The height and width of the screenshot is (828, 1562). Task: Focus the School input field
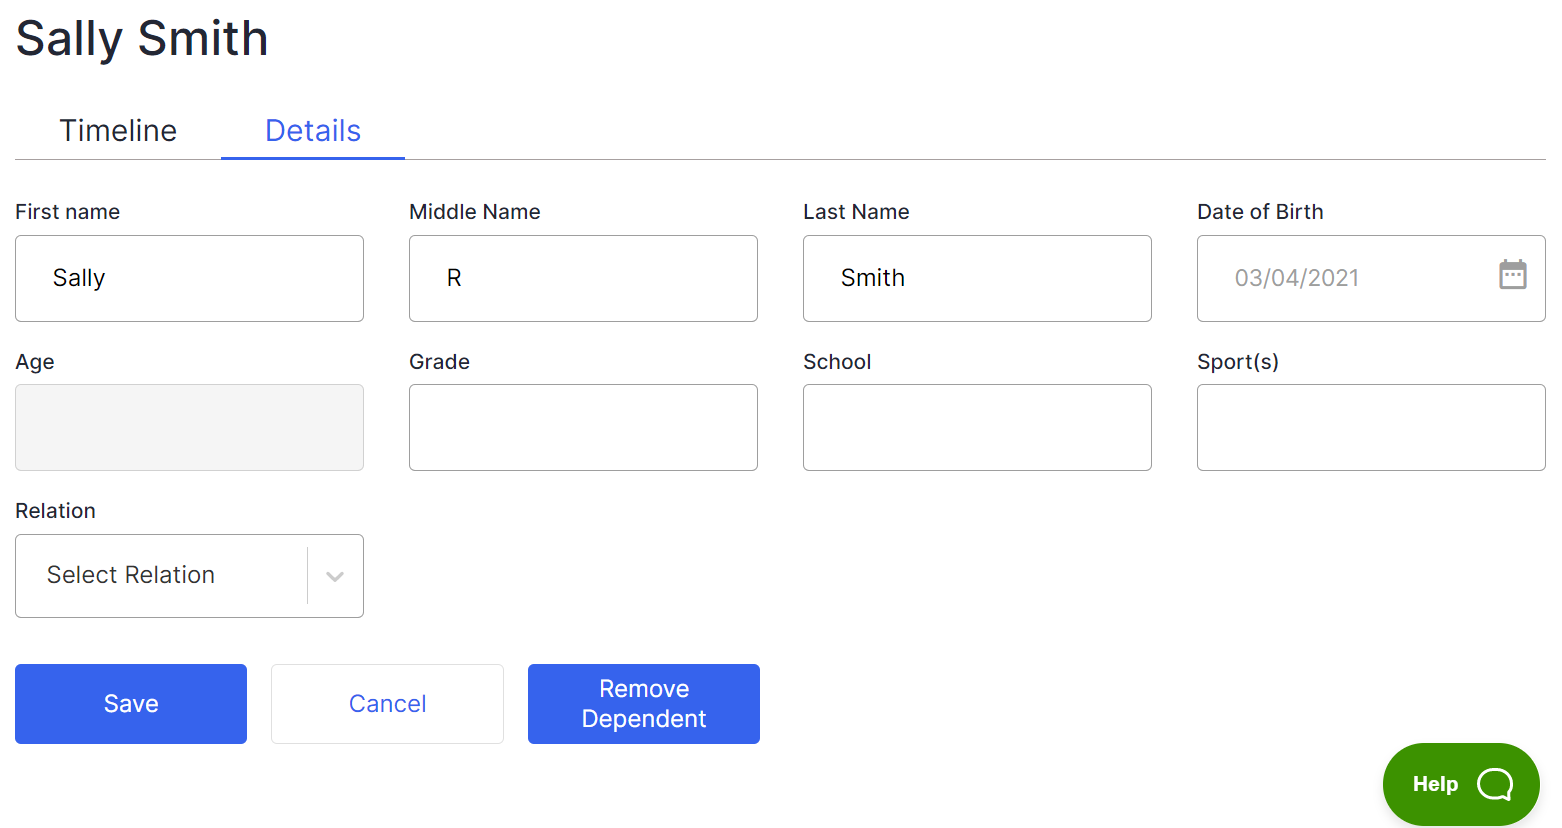point(977,427)
